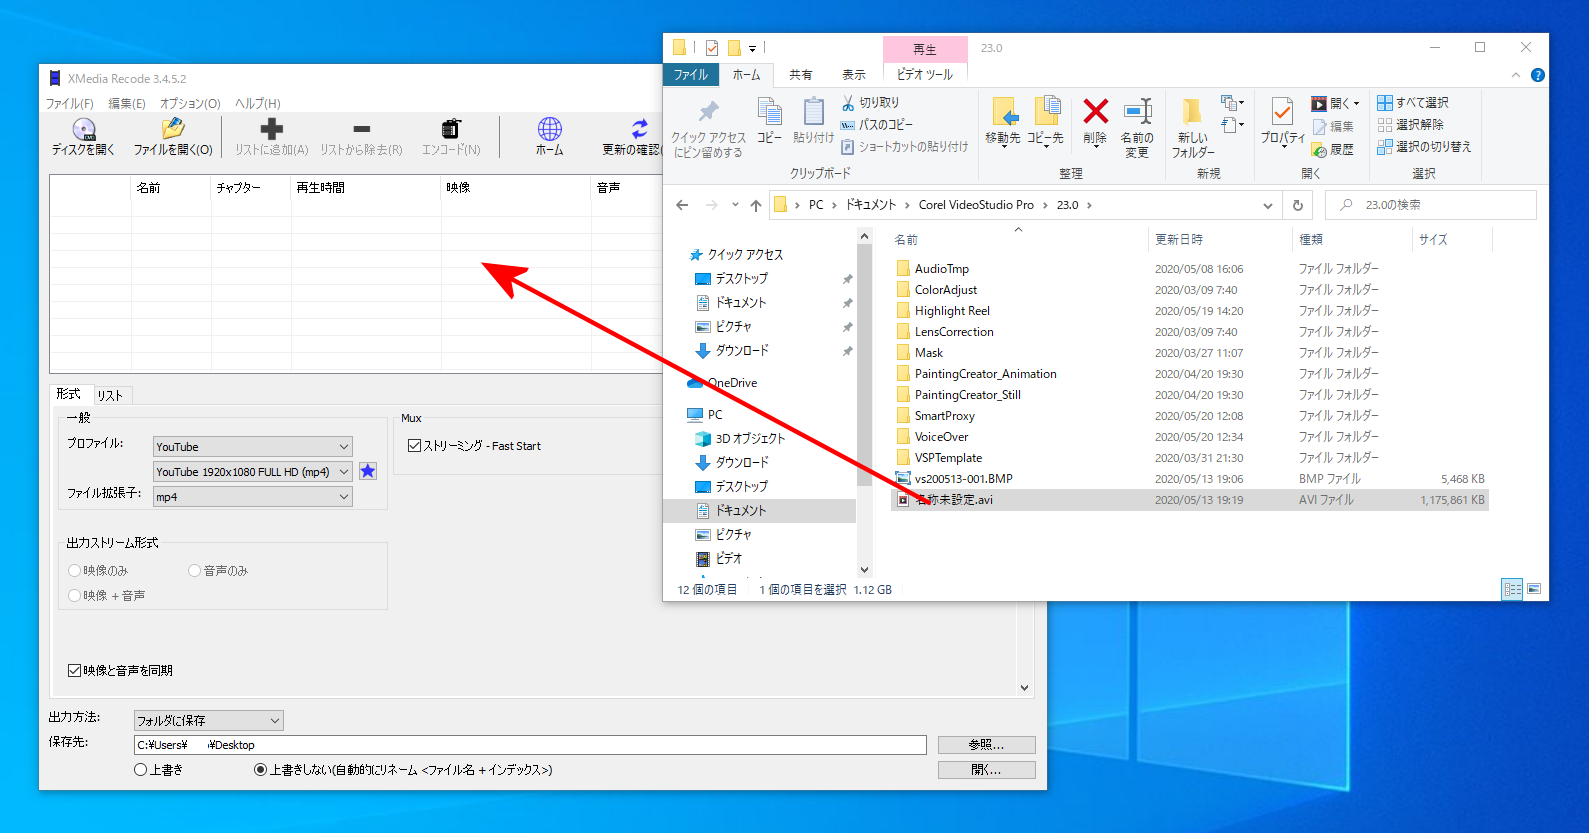Click Copy to icon in Explorer ribbon

pos(1045,122)
